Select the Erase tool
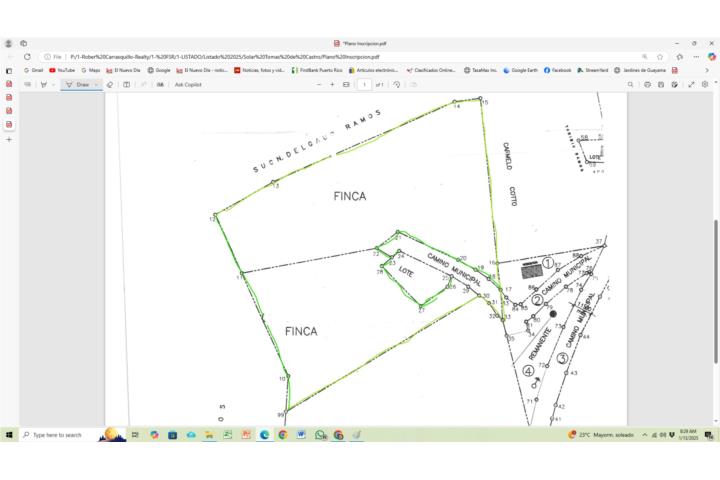The image size is (720, 480). [110, 85]
